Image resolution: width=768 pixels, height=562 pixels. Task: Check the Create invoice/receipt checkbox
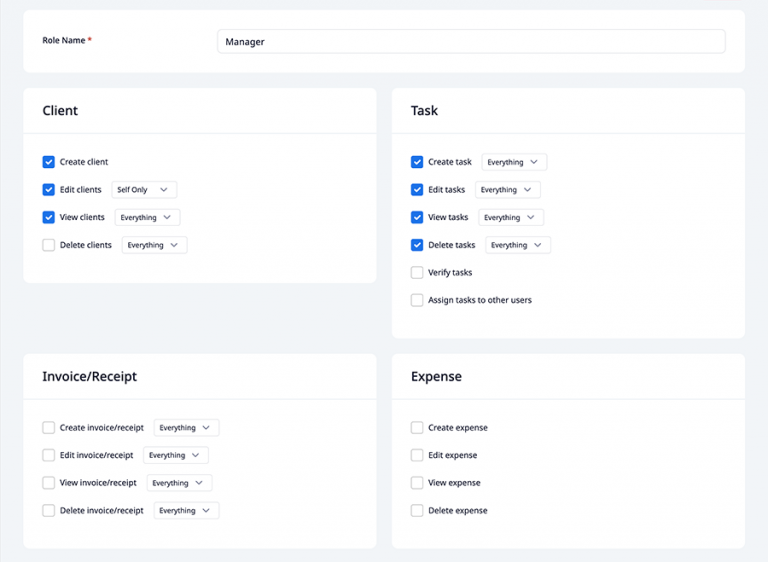click(49, 428)
